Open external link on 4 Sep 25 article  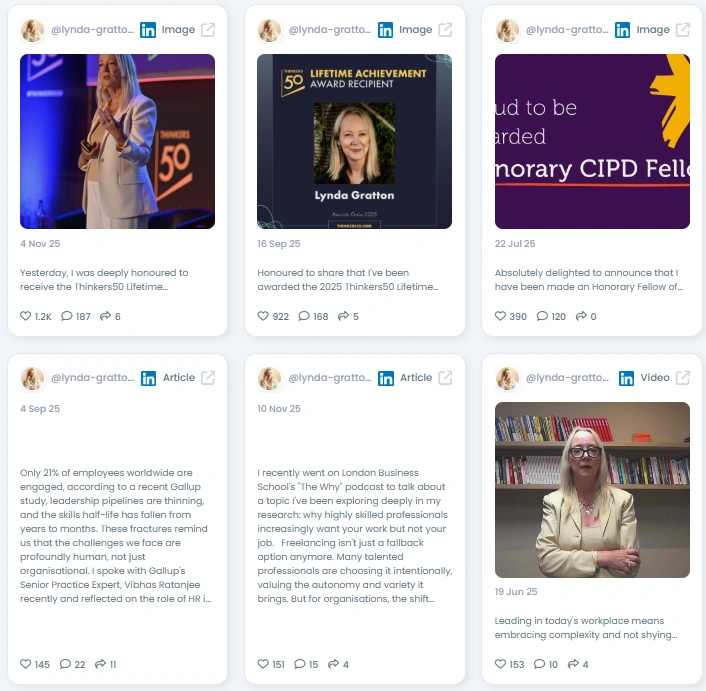point(208,378)
